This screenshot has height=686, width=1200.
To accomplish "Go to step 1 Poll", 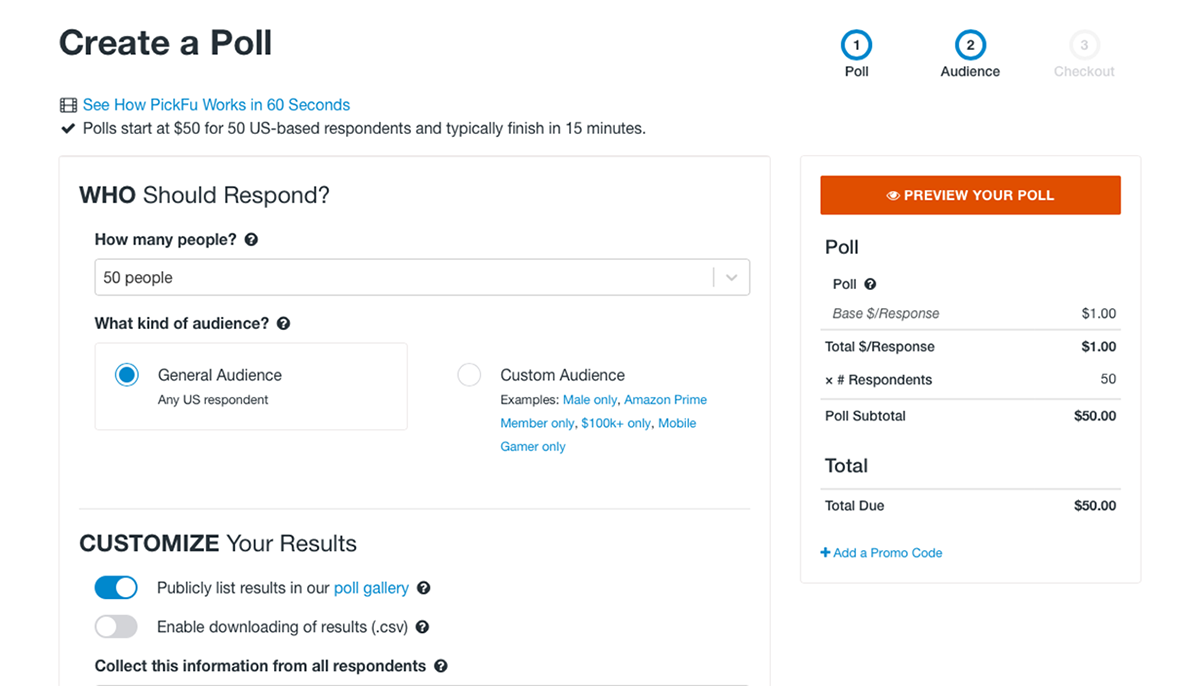I will coord(856,46).
